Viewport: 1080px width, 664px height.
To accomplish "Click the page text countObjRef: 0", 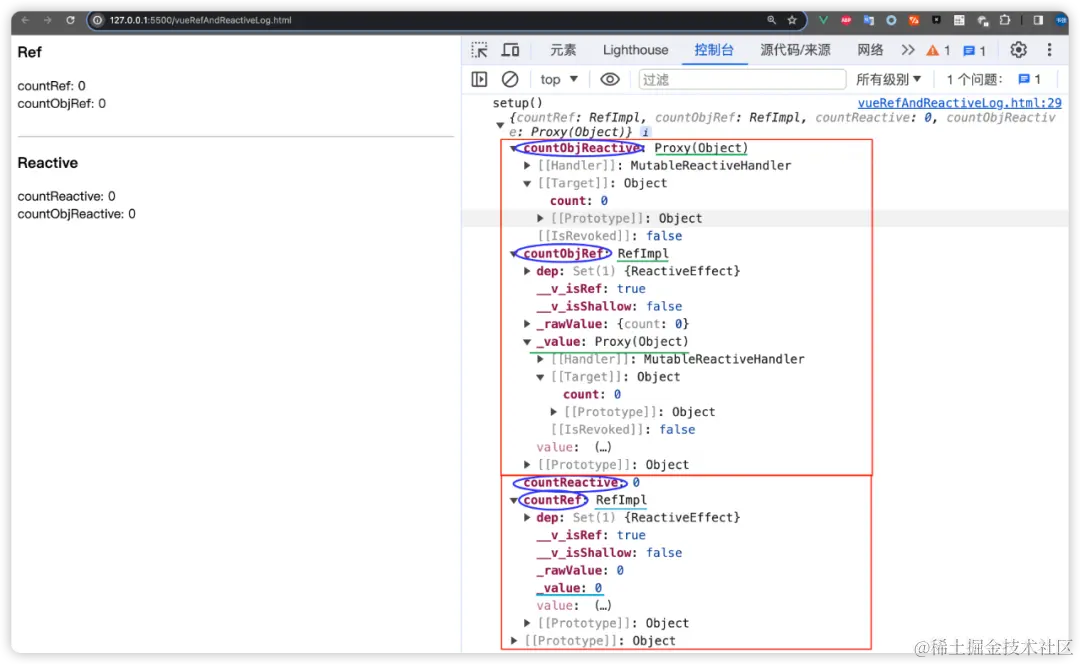I will click(61, 103).
